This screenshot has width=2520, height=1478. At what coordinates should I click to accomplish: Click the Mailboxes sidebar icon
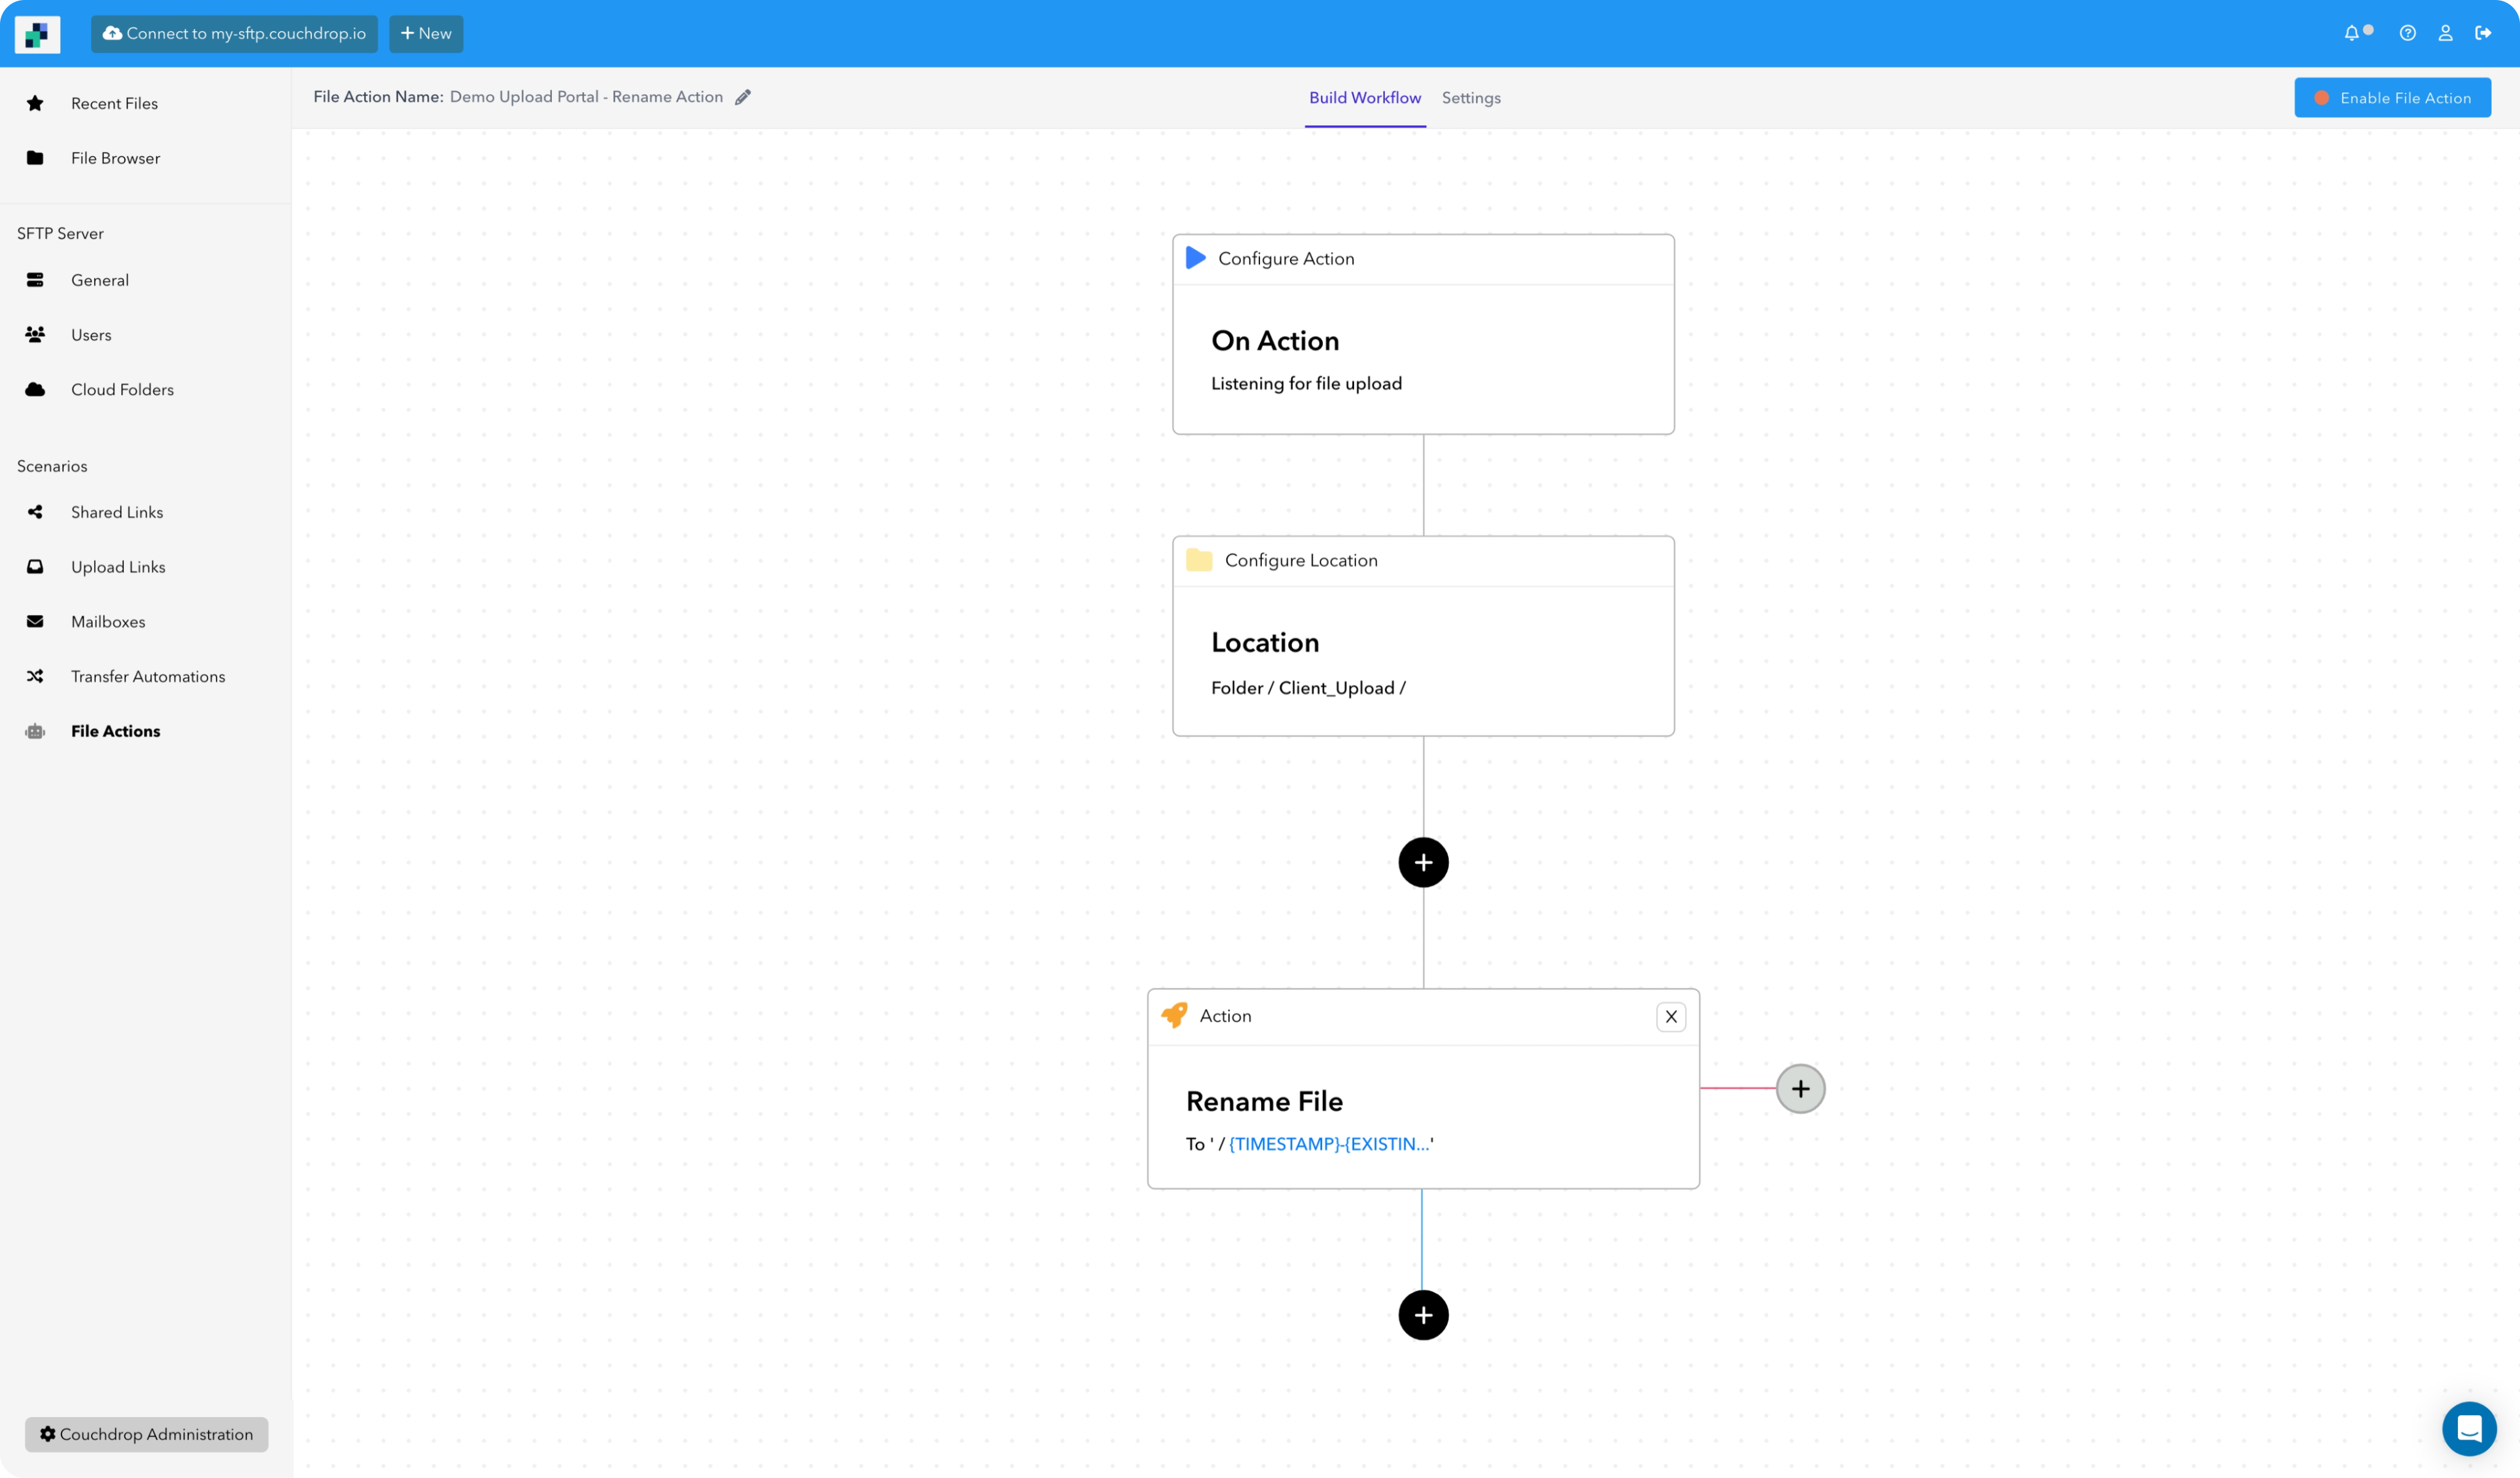(35, 621)
